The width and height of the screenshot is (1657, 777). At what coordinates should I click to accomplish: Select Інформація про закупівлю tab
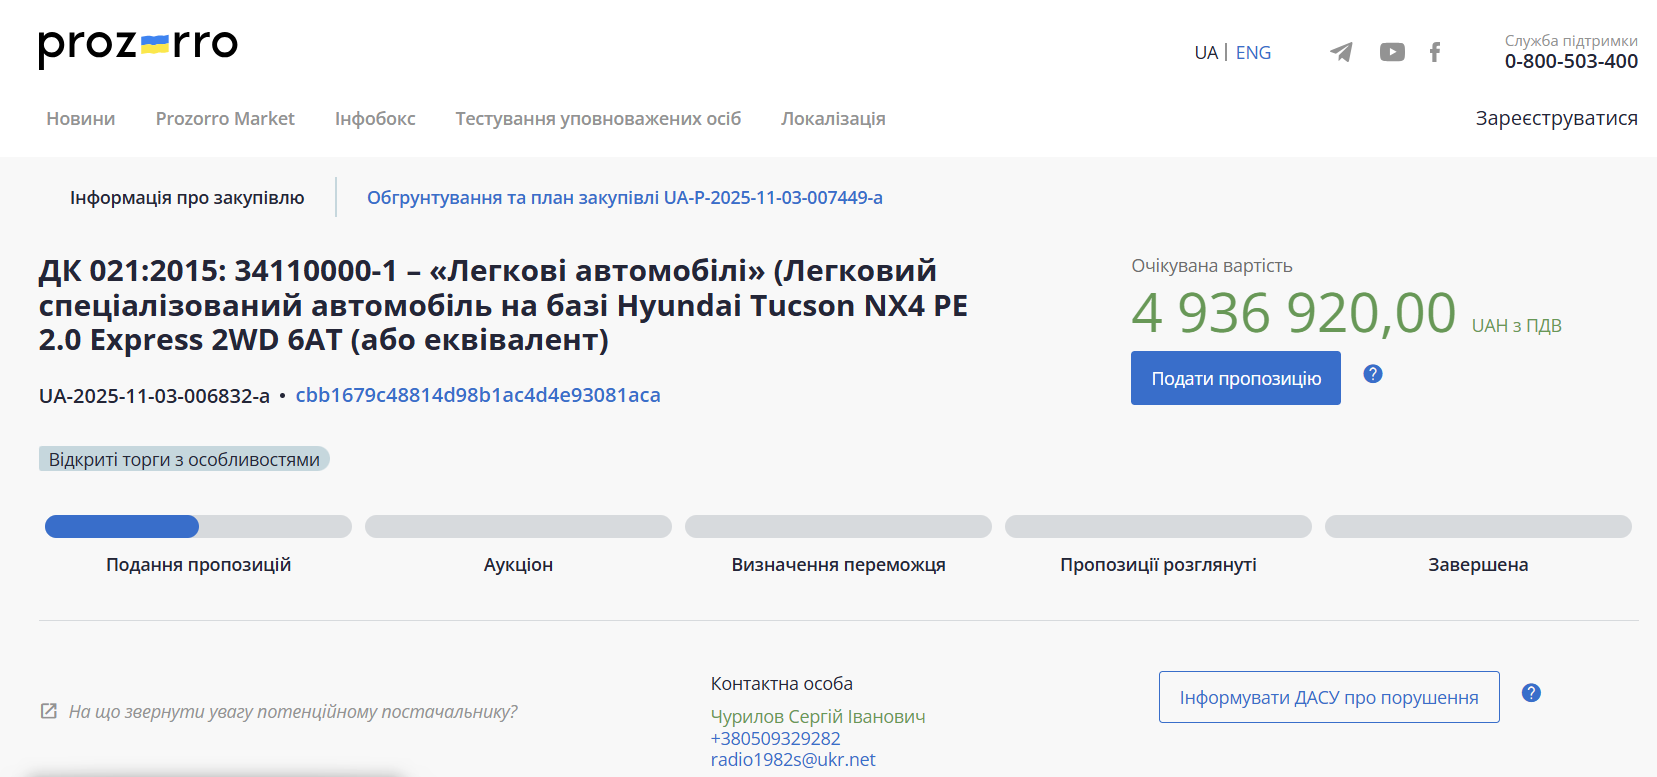187,198
